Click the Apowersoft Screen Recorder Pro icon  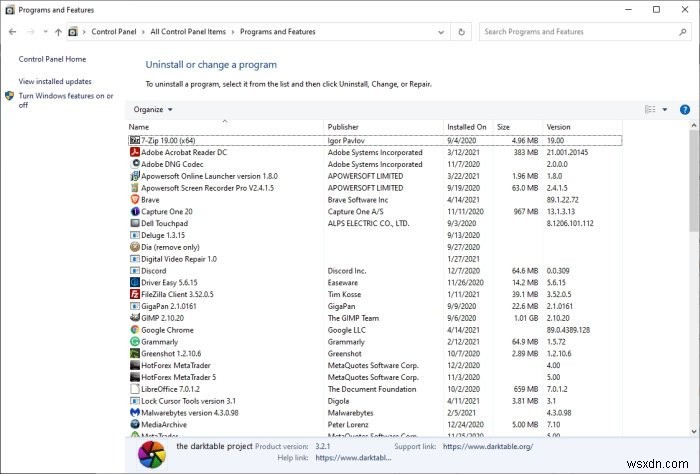[134, 188]
